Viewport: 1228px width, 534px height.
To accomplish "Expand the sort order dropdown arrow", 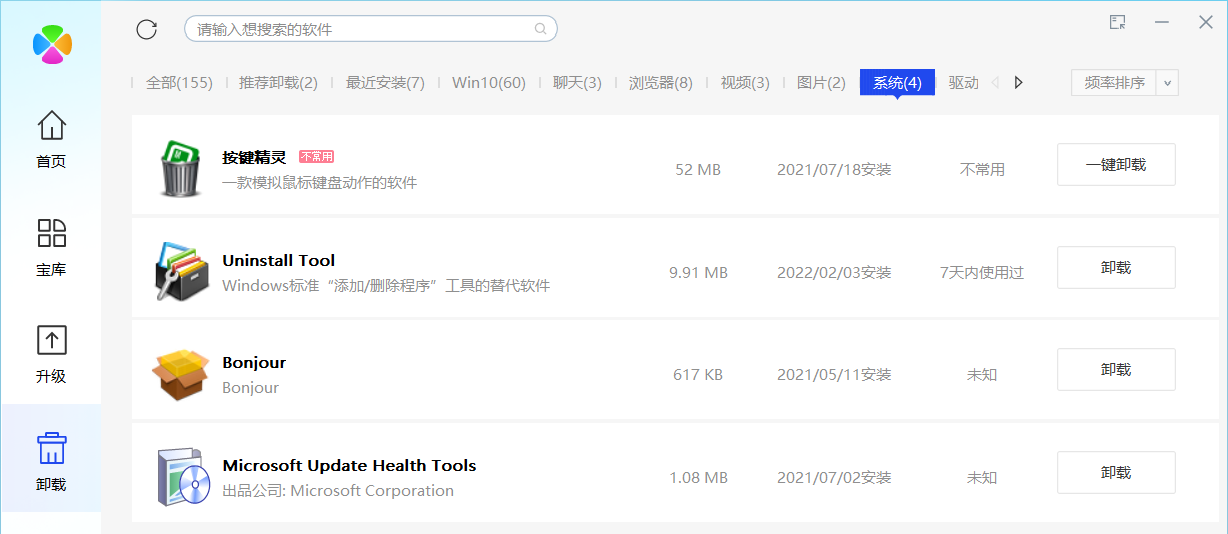I will click(1168, 82).
